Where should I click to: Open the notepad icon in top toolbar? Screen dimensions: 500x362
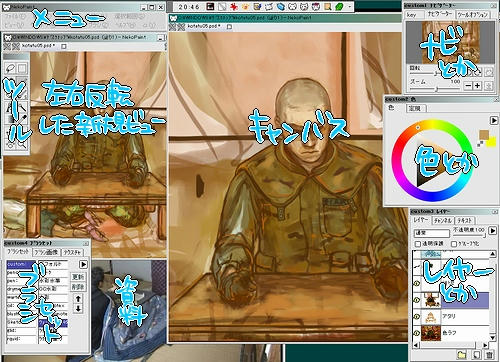[257, 6]
